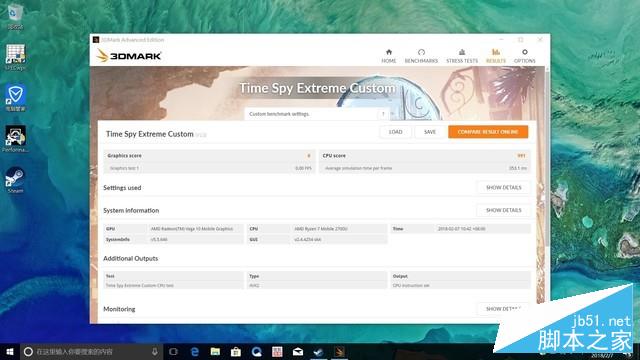Click the 3DMark title bar app icon
640x360 pixels.
coord(96,40)
